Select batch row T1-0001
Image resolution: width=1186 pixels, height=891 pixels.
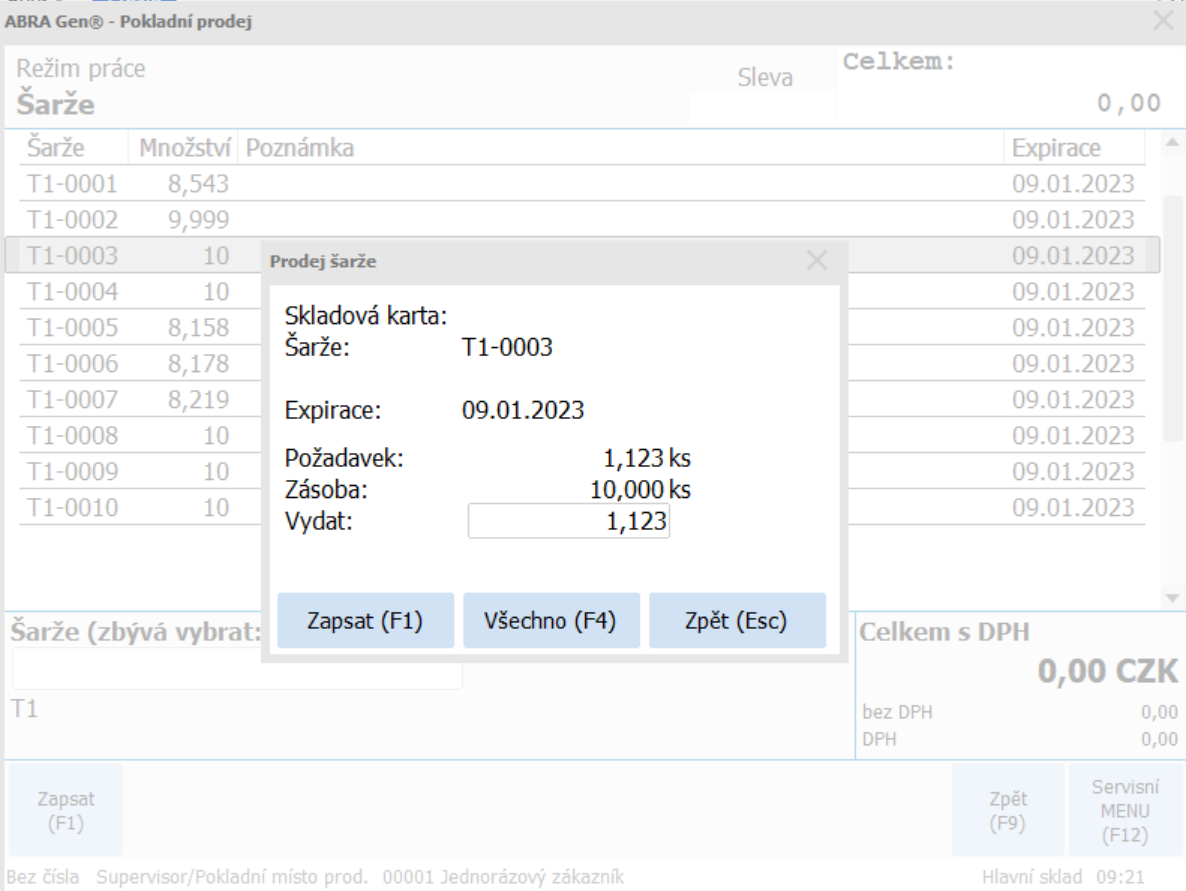point(73,184)
